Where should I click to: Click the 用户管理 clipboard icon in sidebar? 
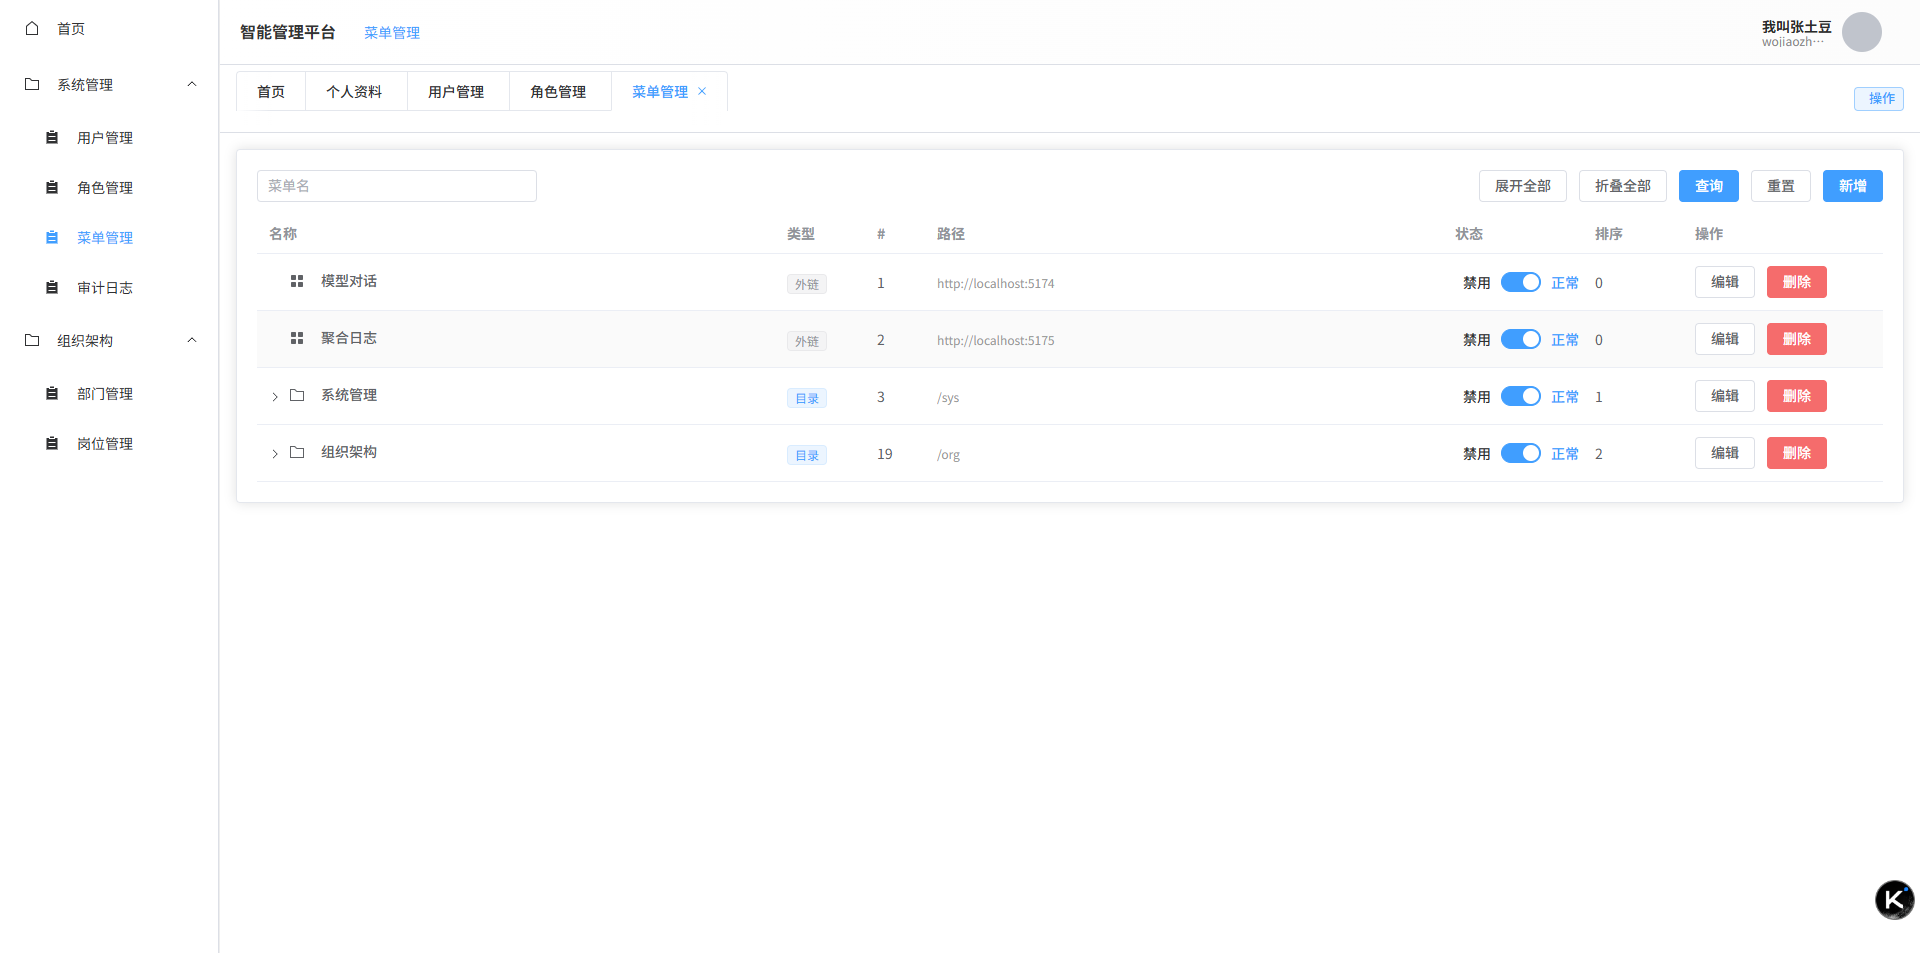[52, 137]
